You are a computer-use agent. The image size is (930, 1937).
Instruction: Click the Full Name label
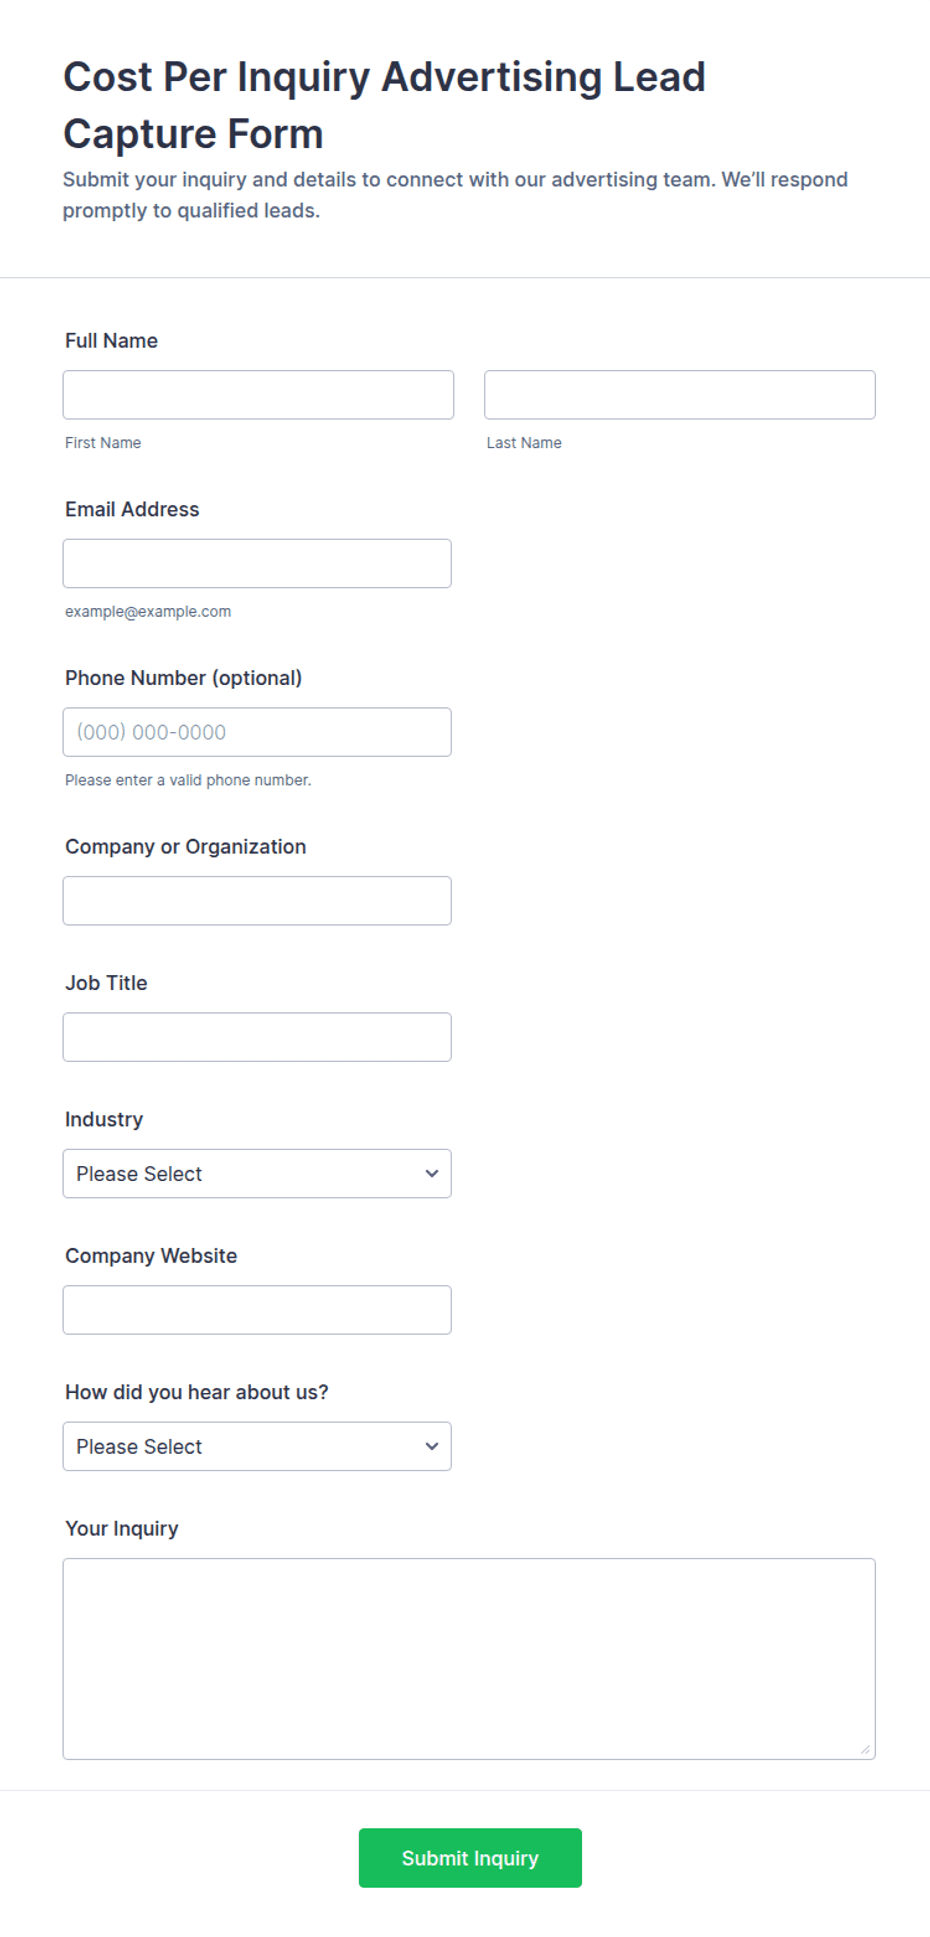[111, 341]
